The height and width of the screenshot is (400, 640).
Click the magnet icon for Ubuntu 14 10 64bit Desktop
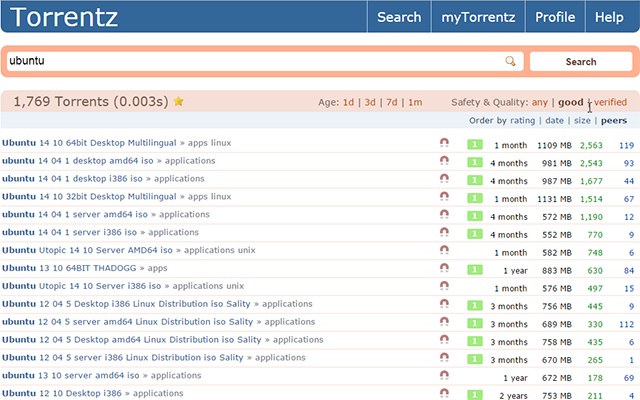[x=444, y=143]
